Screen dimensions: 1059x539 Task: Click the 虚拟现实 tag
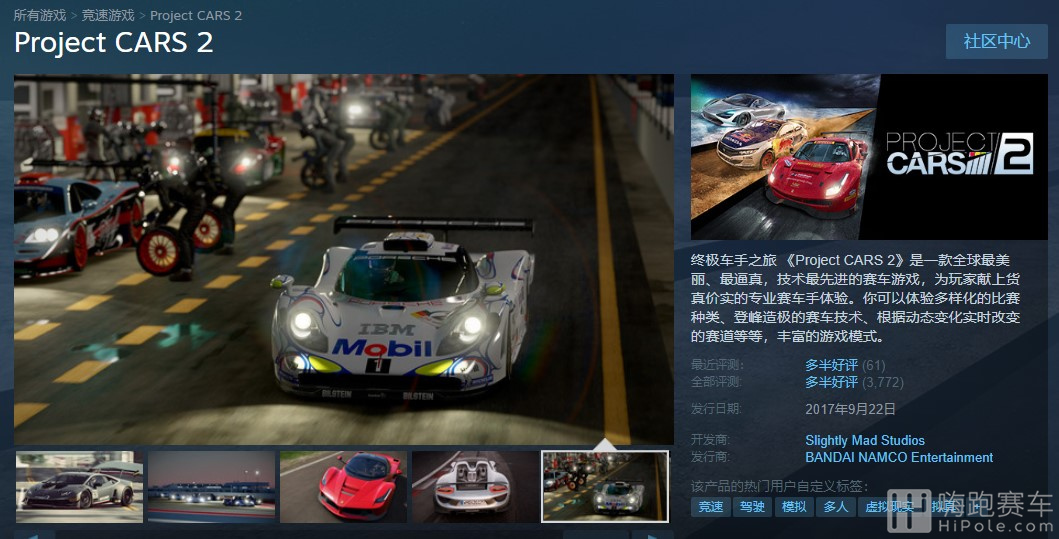[x=889, y=507]
